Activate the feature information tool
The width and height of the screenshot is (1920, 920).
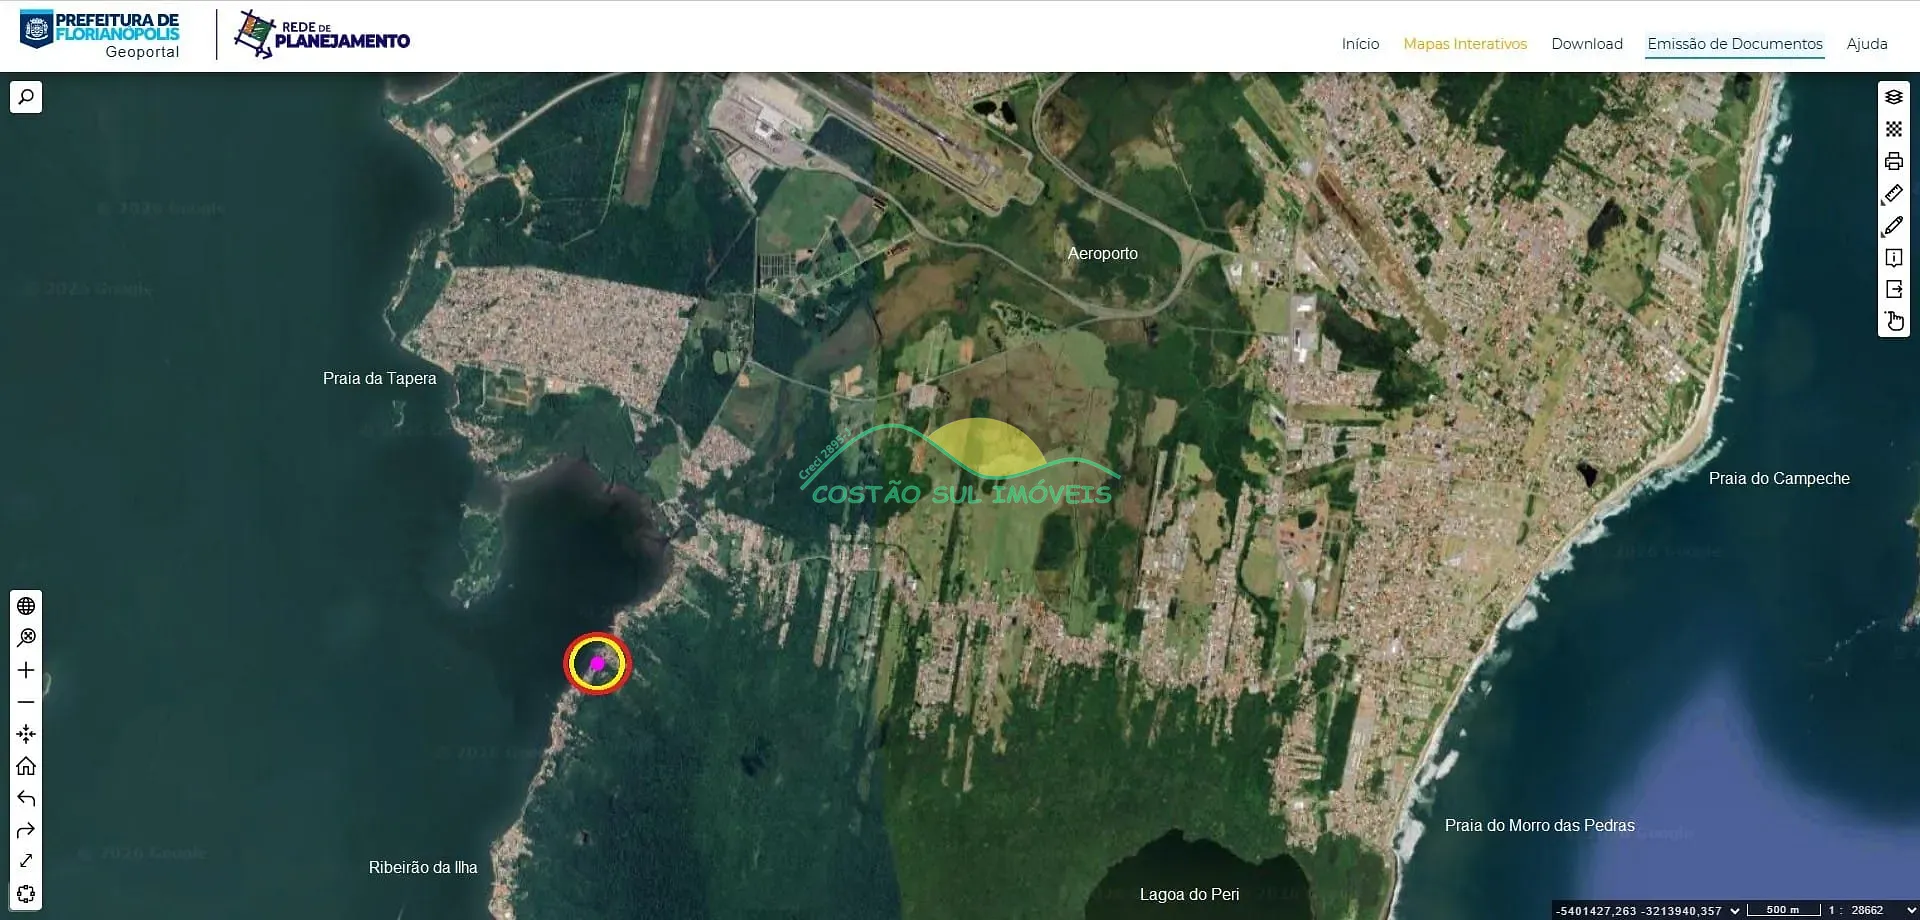coord(1893,258)
